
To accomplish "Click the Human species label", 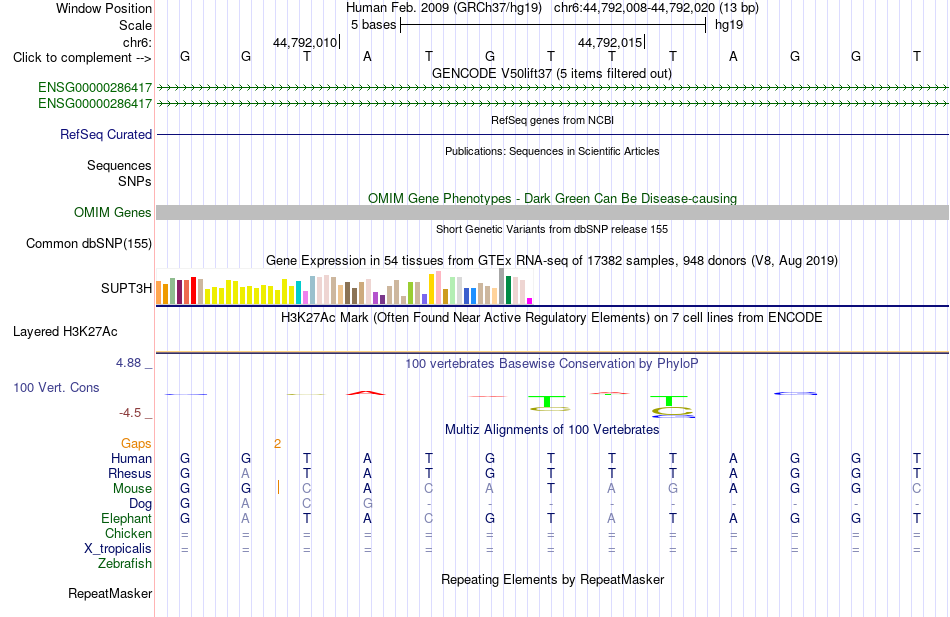I will [131, 459].
